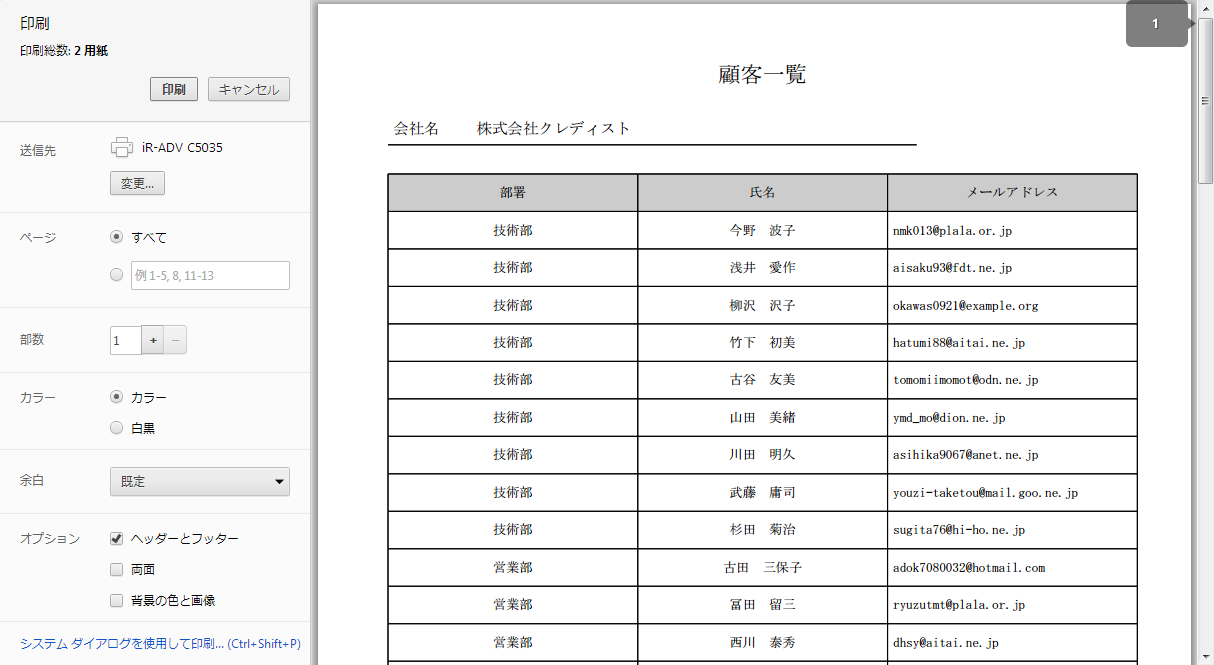The width and height of the screenshot is (1214, 665).
Task: Click the name 川田 明久
Action: coord(763,454)
